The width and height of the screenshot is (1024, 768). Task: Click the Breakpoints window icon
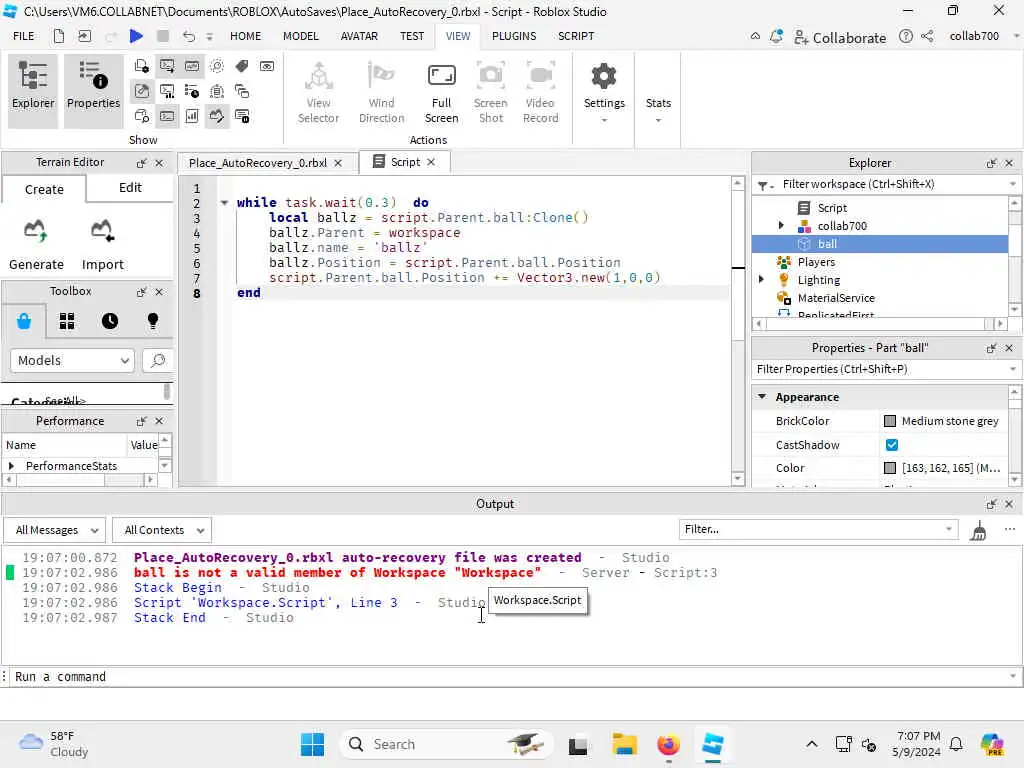[242, 116]
